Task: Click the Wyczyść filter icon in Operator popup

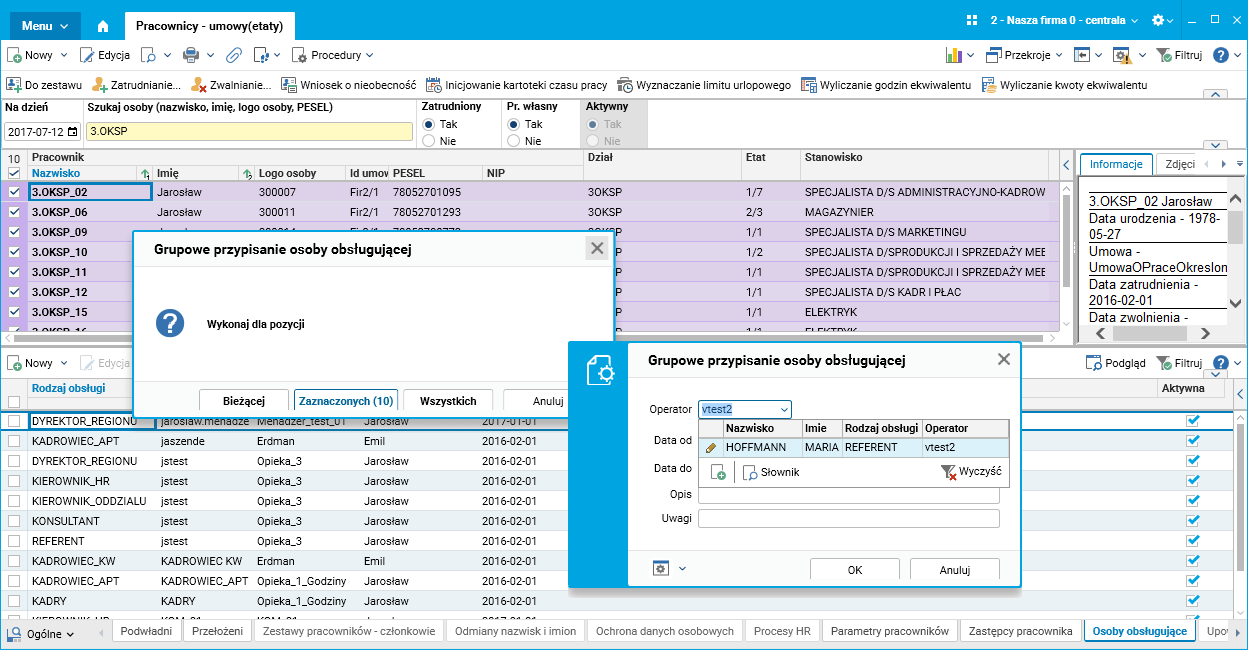Action: point(948,472)
